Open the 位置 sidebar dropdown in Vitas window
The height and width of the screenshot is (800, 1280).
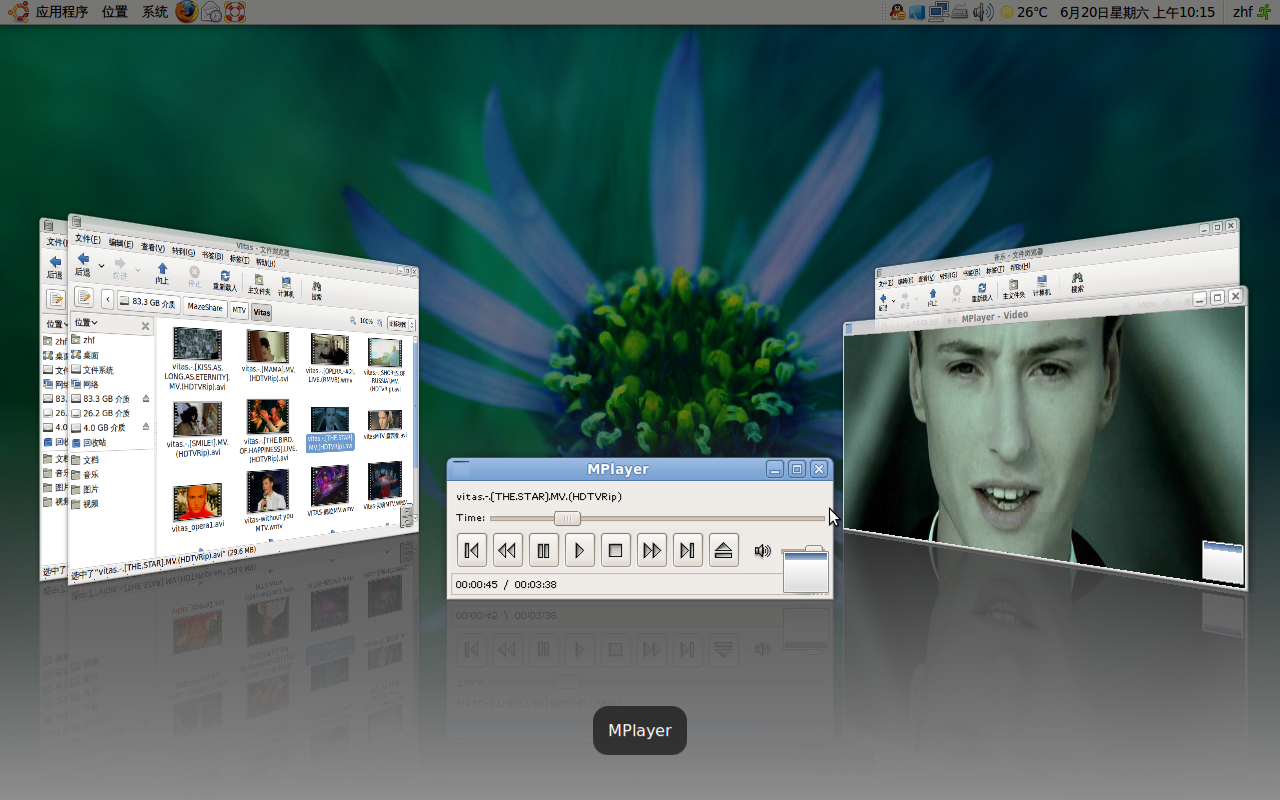pyautogui.click(x=86, y=323)
